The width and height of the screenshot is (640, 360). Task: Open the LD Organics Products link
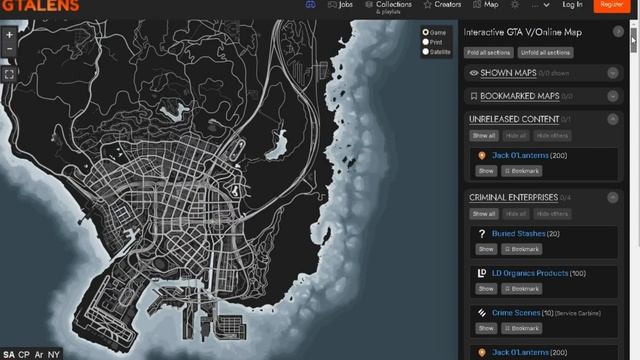click(x=530, y=273)
